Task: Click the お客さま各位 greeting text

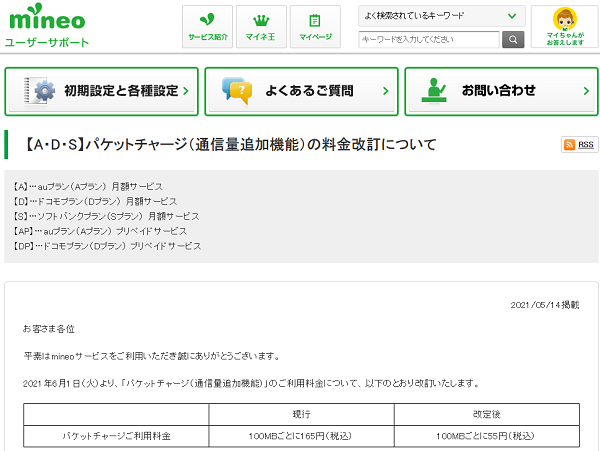Action: pyautogui.click(x=49, y=329)
